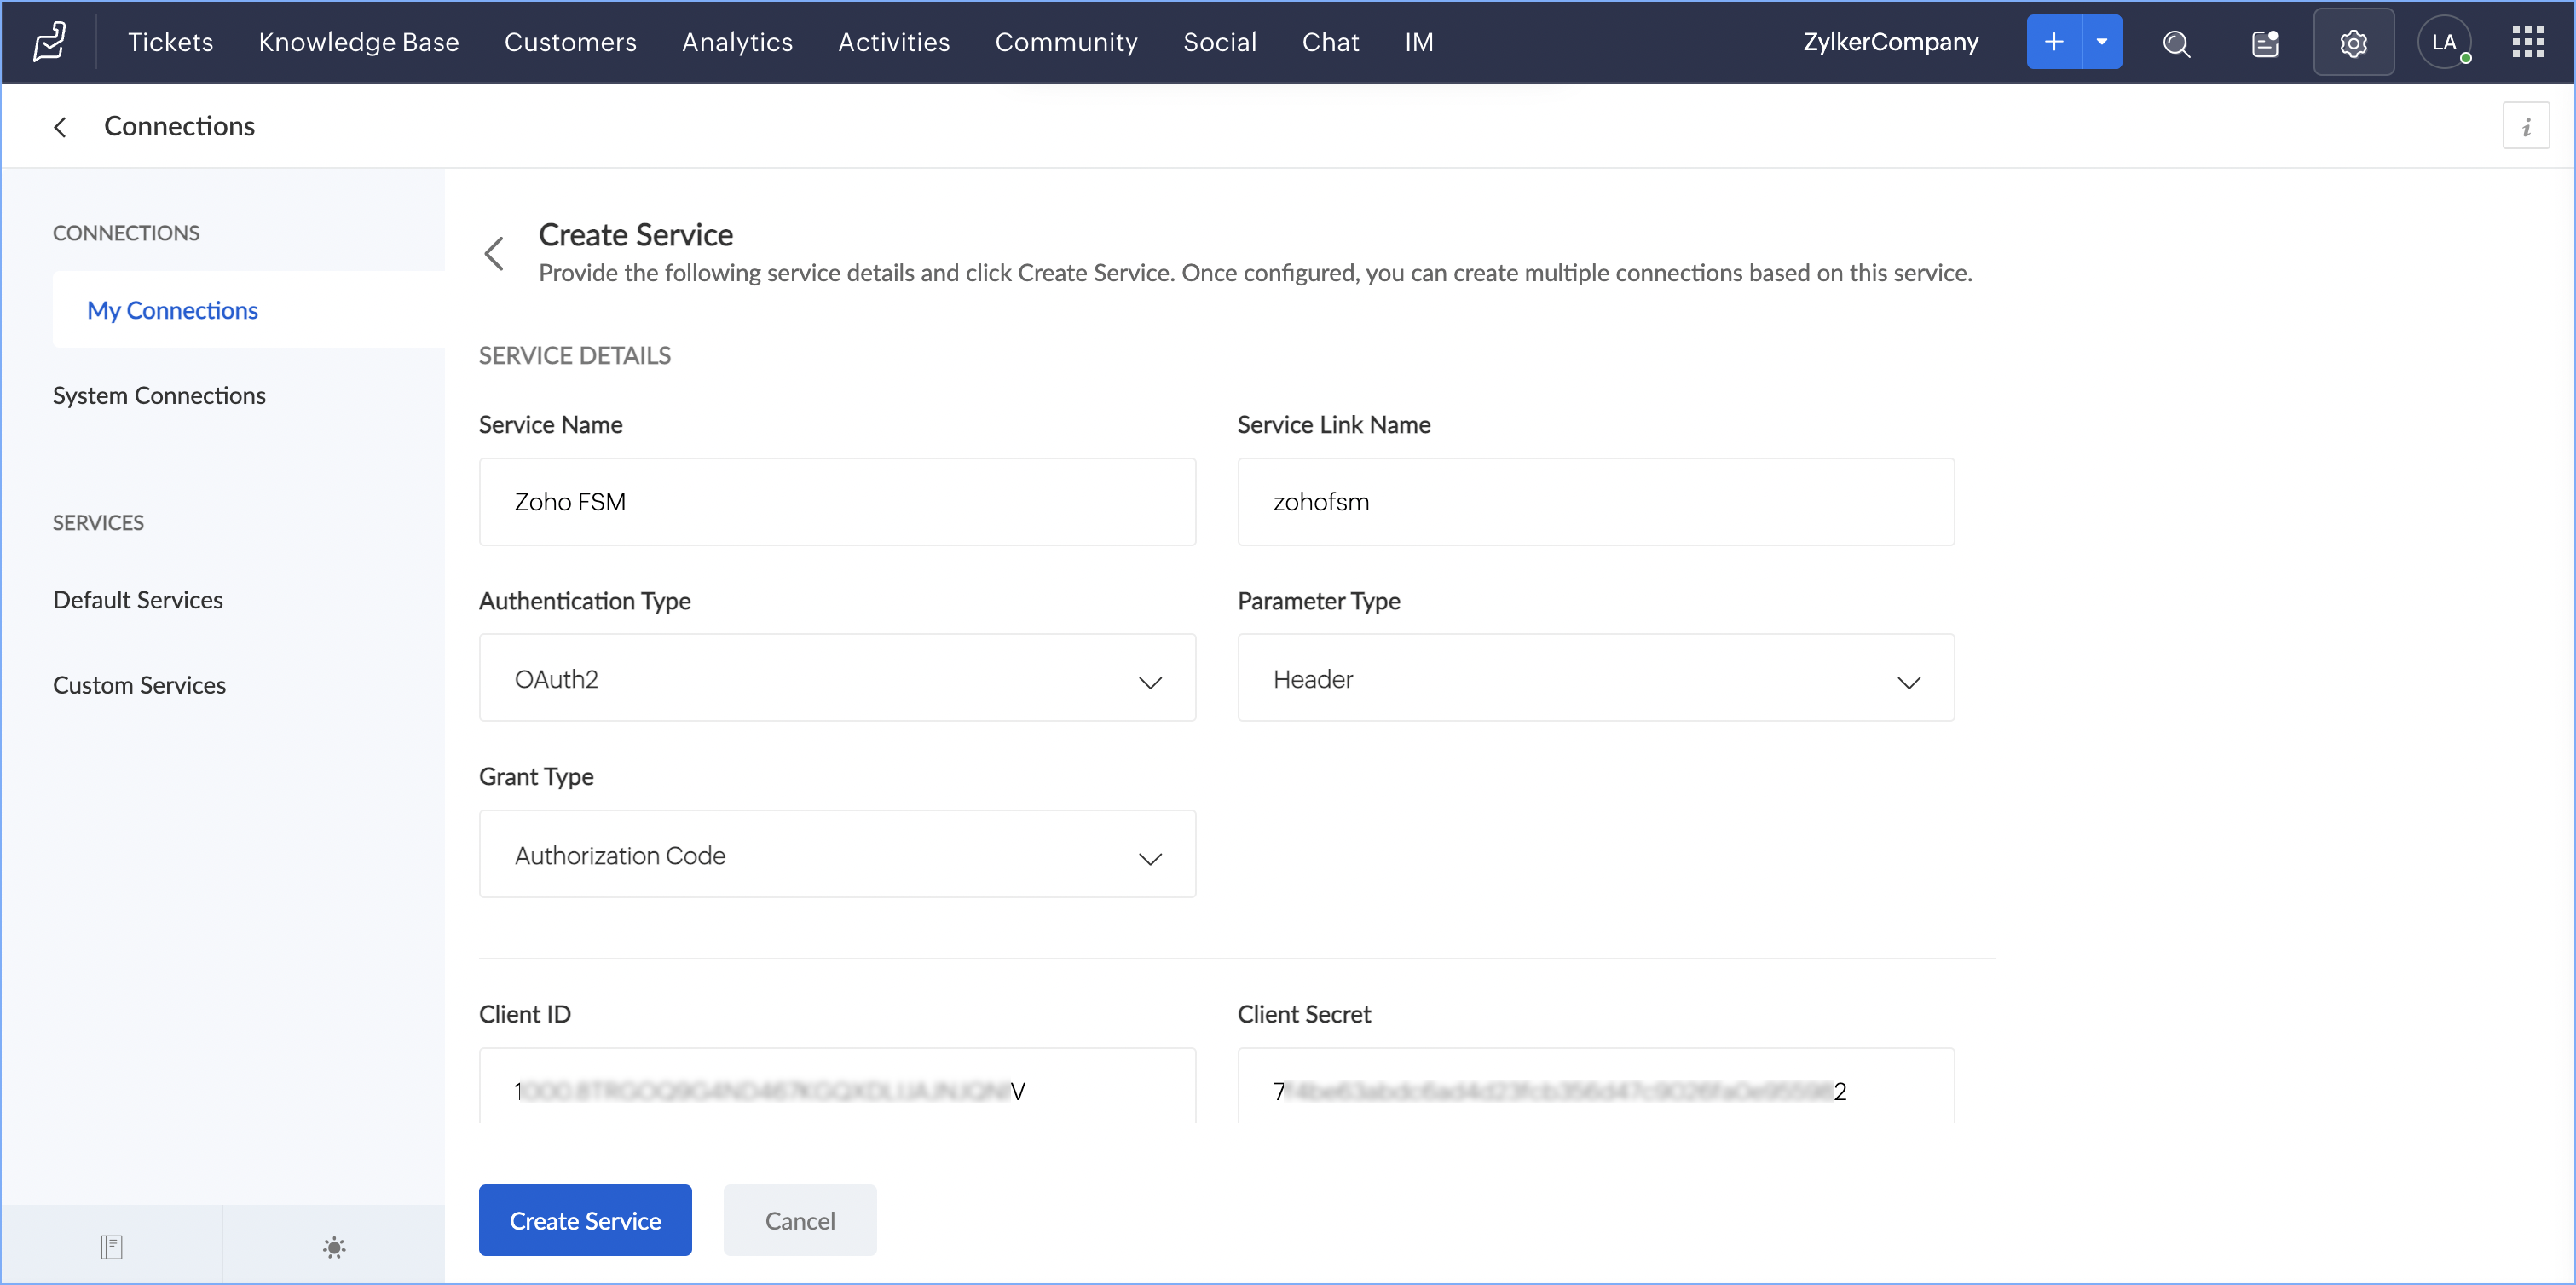Viewport: 2576px width, 1285px height.
Task: Open the Social tab
Action: pyautogui.click(x=1220, y=42)
